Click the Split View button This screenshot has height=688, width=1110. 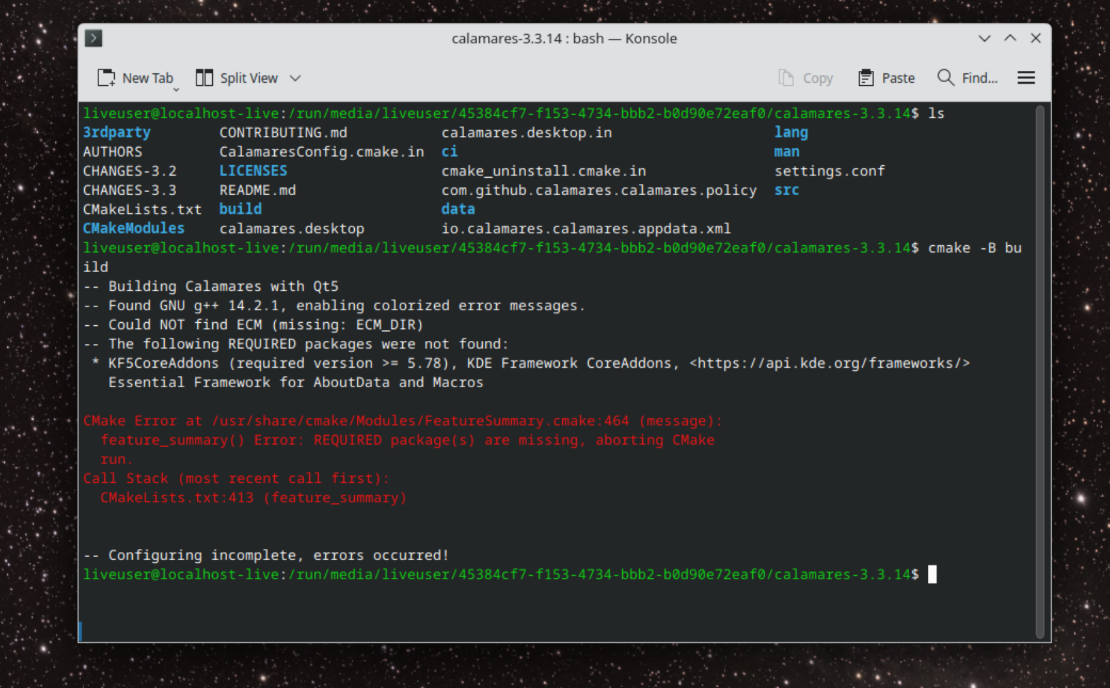(x=237, y=78)
